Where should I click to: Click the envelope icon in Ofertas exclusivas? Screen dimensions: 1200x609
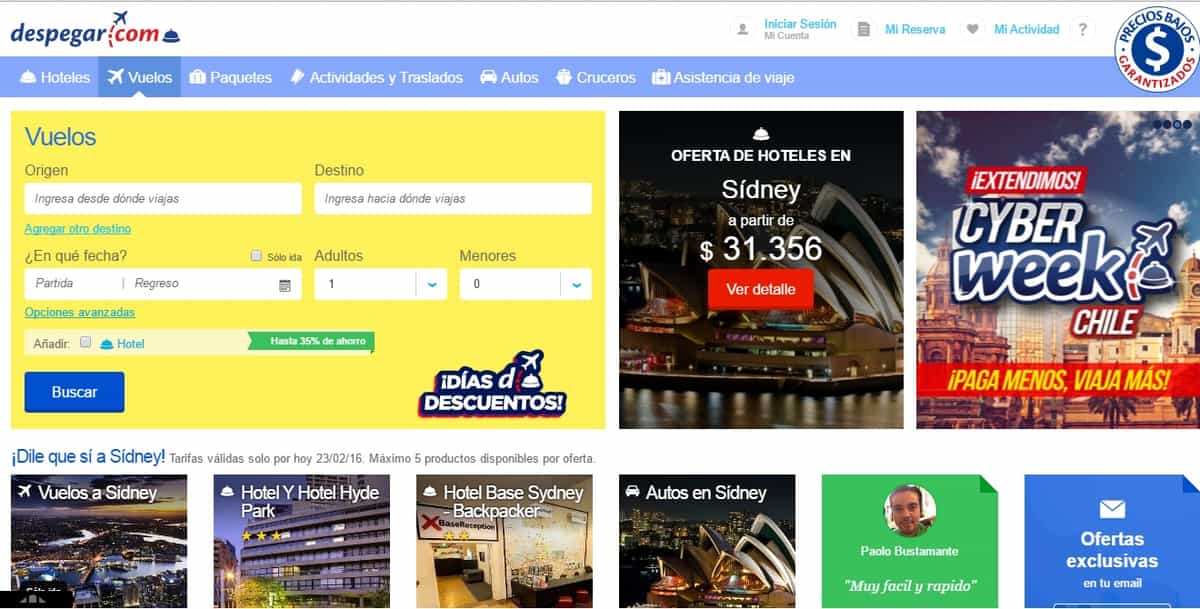tap(1112, 509)
